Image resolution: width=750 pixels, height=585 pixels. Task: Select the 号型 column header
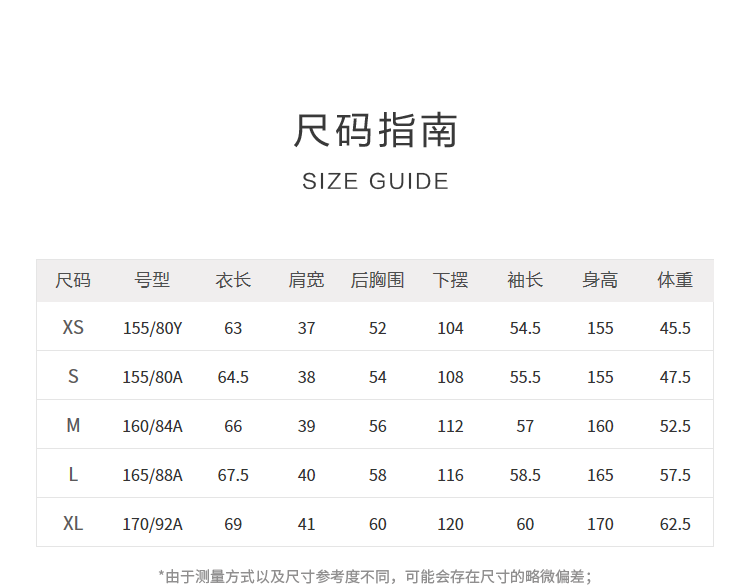click(152, 281)
